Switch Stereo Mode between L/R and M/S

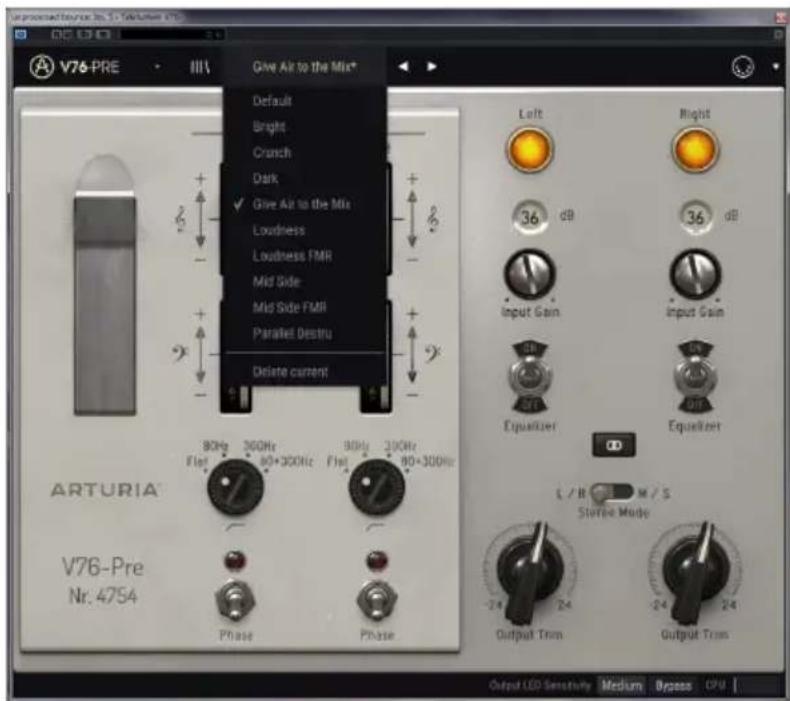(x=612, y=492)
